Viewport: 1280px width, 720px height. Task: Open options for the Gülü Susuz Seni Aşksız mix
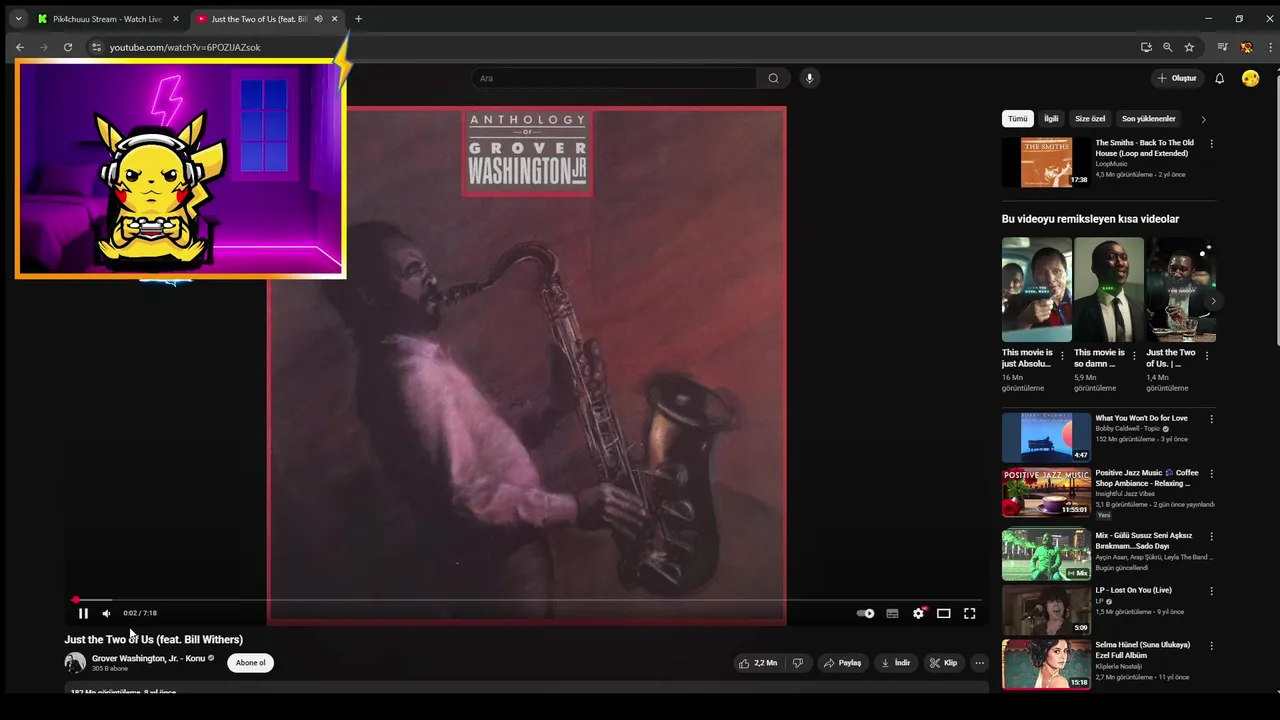(1212, 537)
